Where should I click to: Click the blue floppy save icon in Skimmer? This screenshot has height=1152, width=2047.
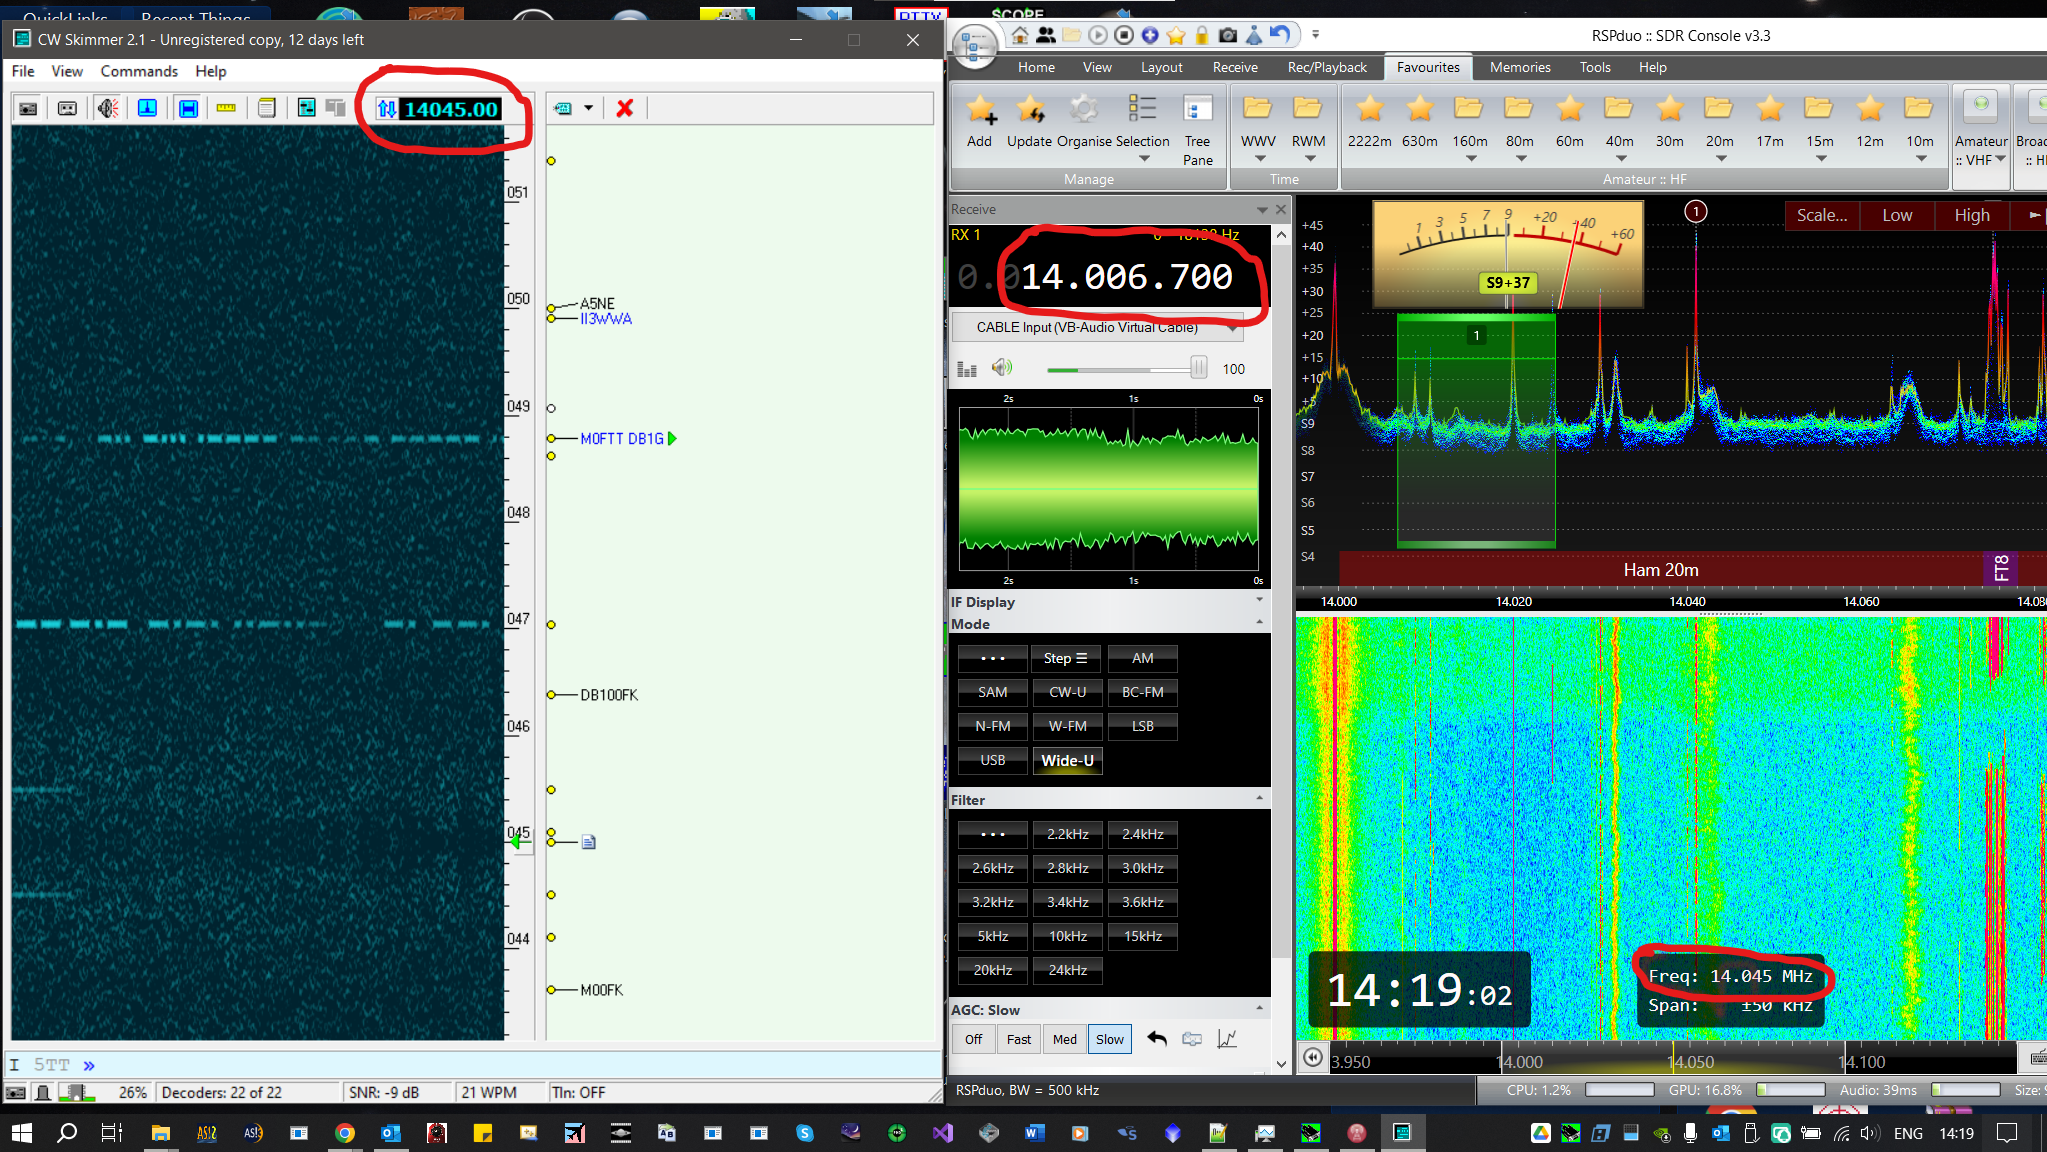[187, 108]
